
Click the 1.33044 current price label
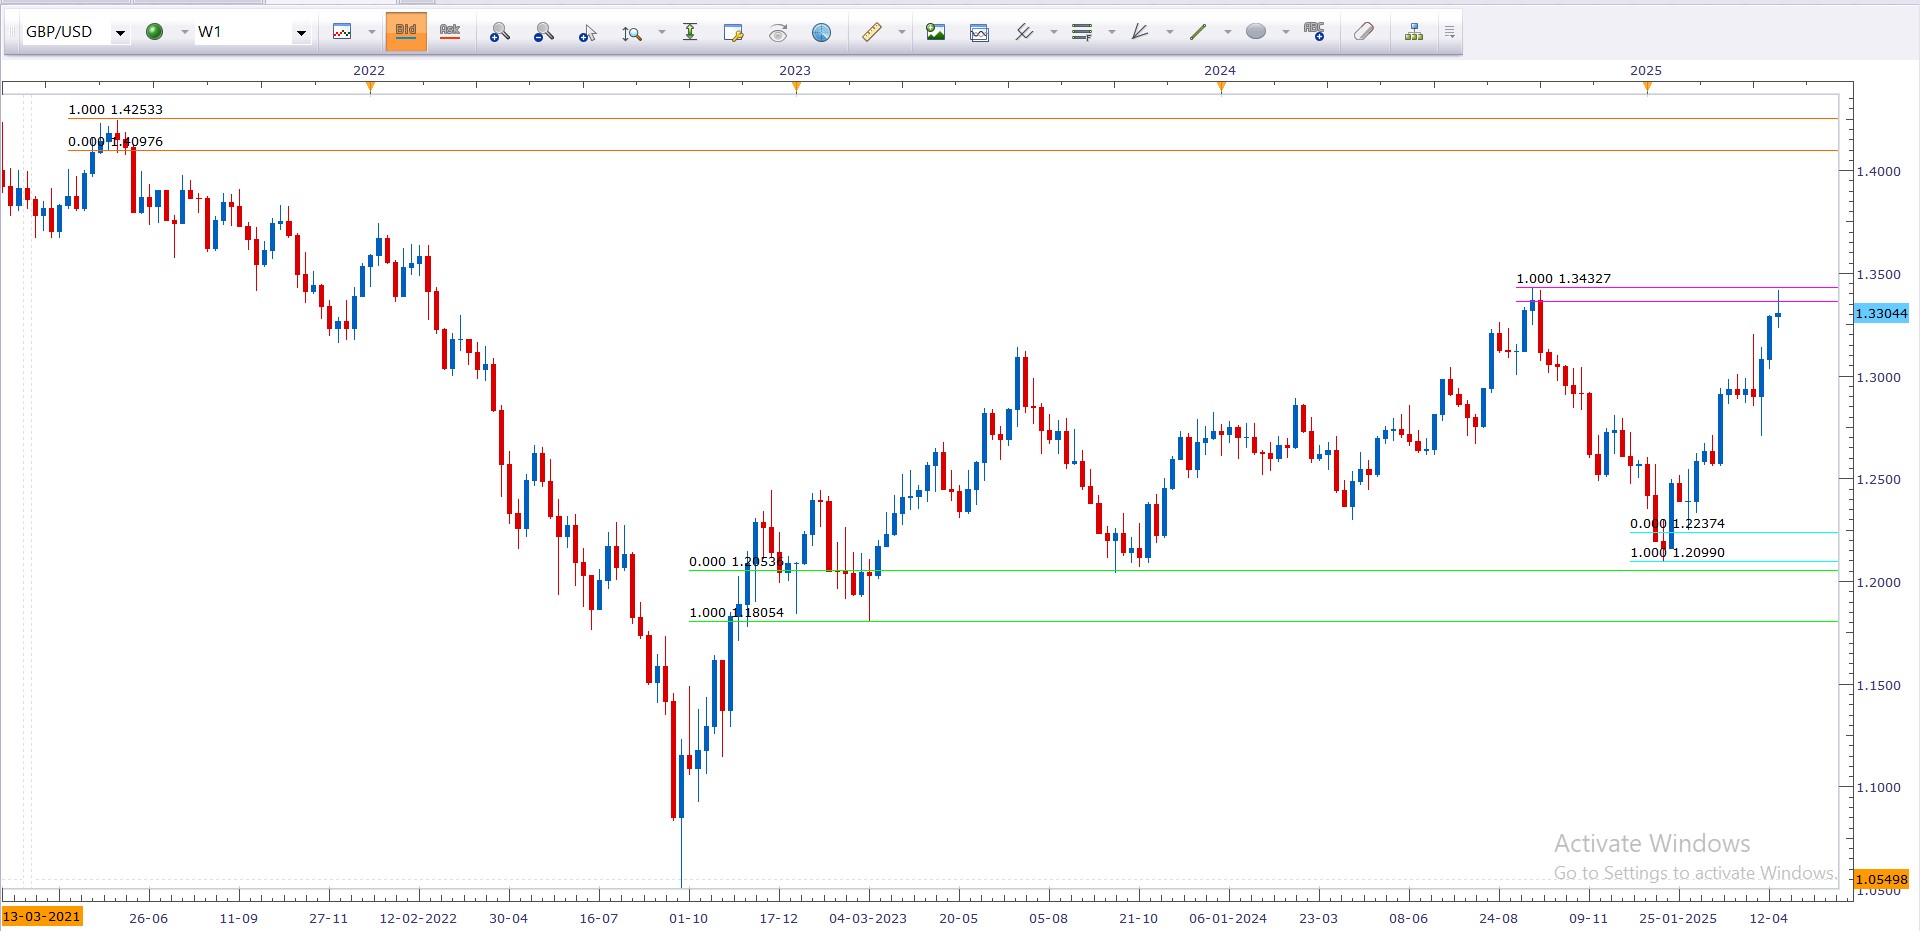pos(1881,314)
